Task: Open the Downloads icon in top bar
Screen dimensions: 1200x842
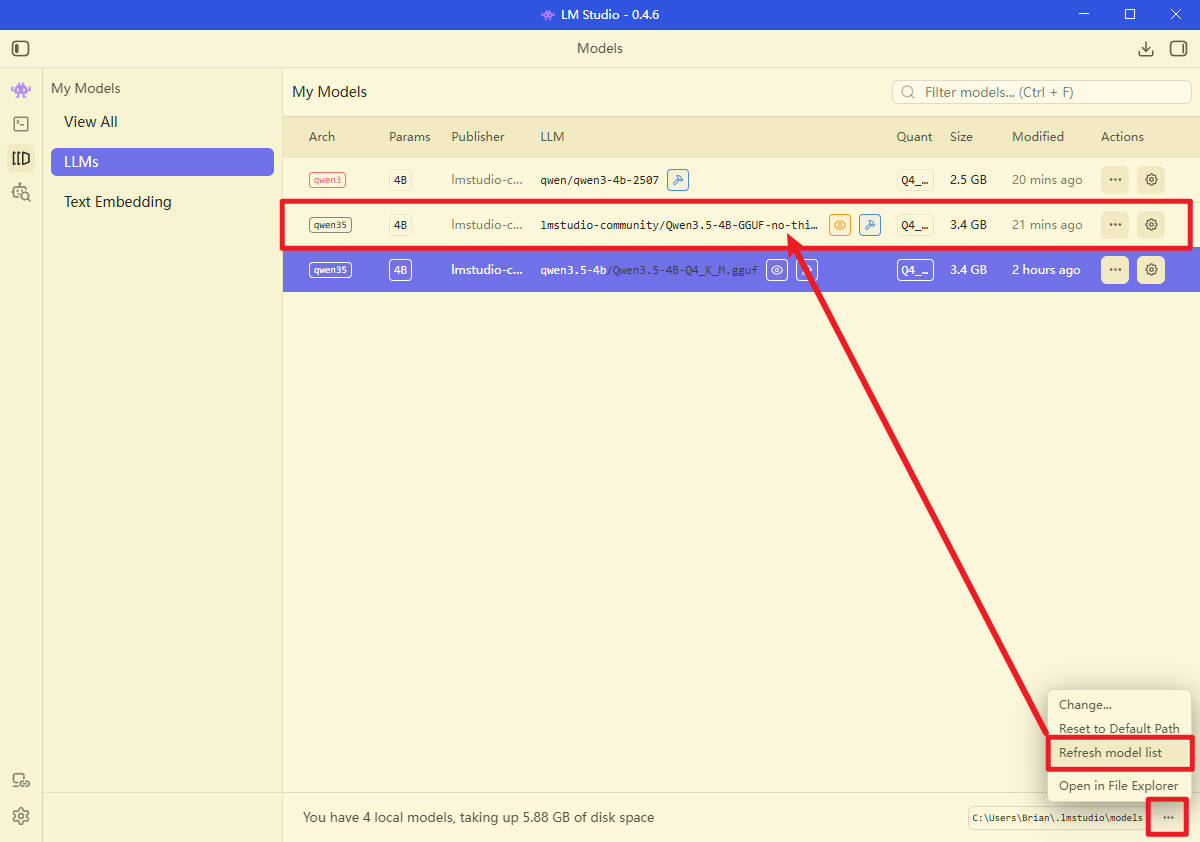Action: [1146, 49]
